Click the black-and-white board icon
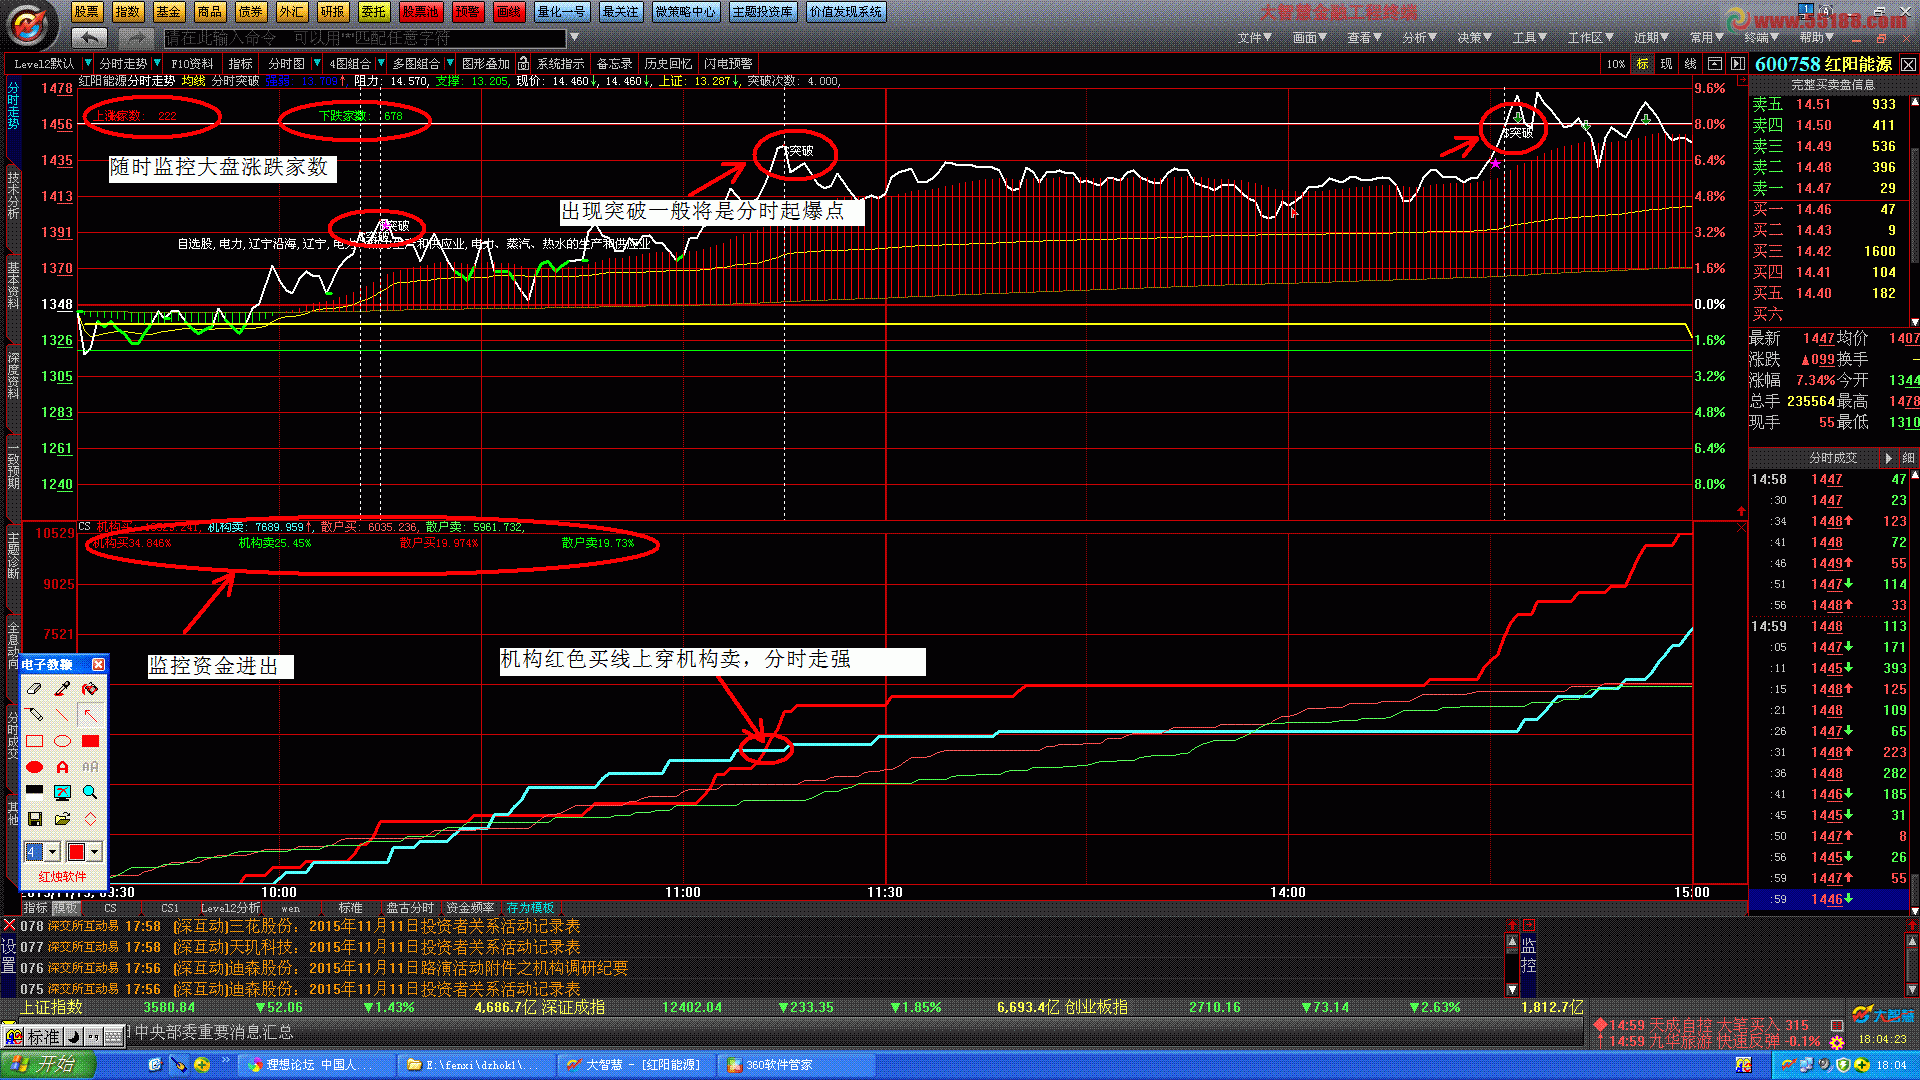 [34, 792]
